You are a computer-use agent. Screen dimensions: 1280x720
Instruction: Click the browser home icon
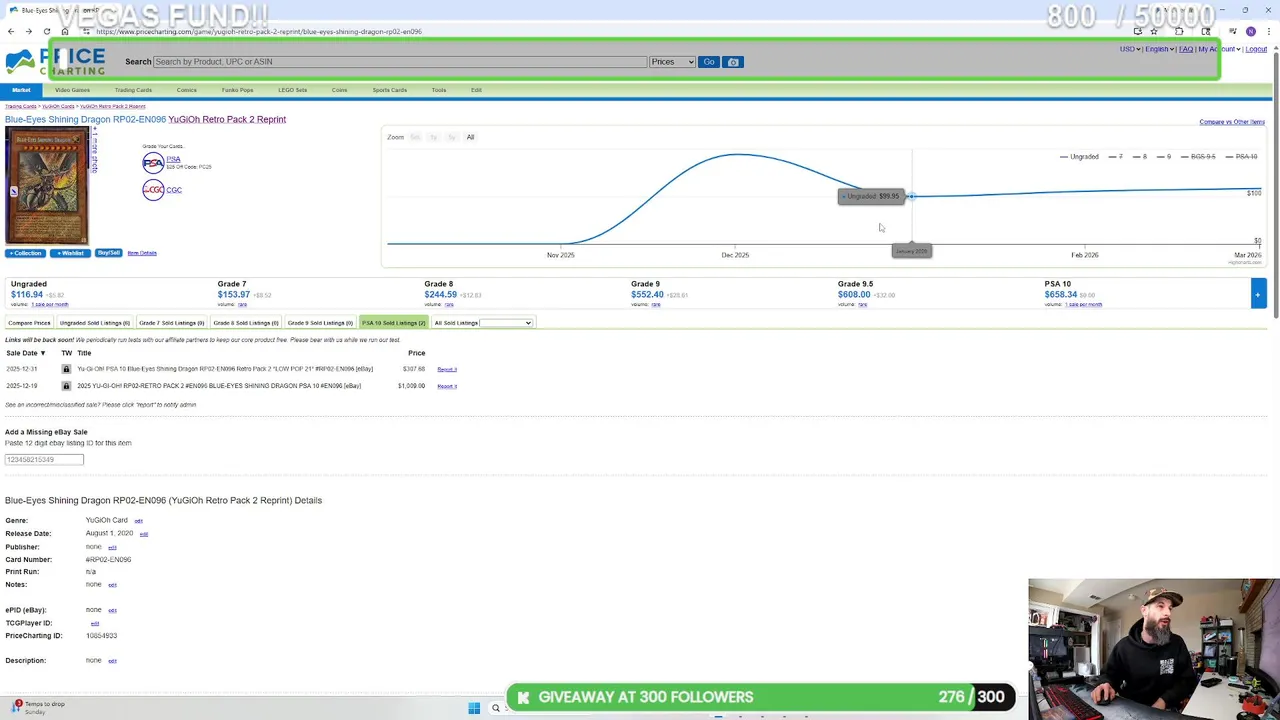65,31
